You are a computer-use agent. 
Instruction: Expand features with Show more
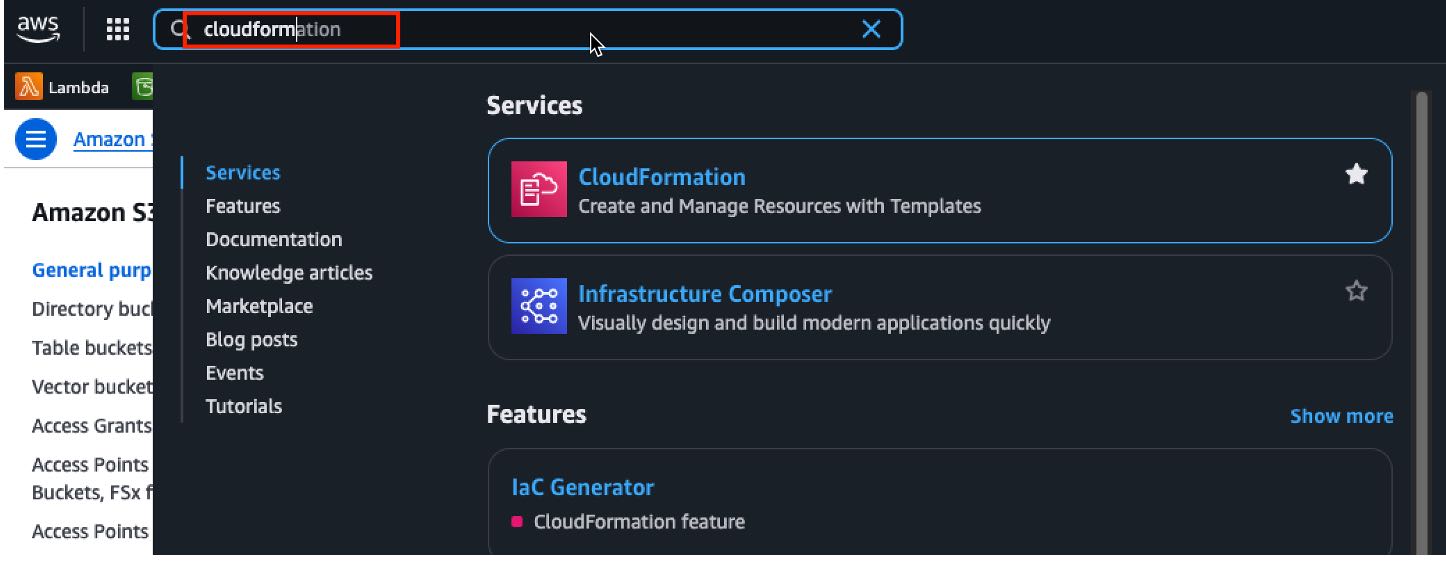(x=1341, y=416)
